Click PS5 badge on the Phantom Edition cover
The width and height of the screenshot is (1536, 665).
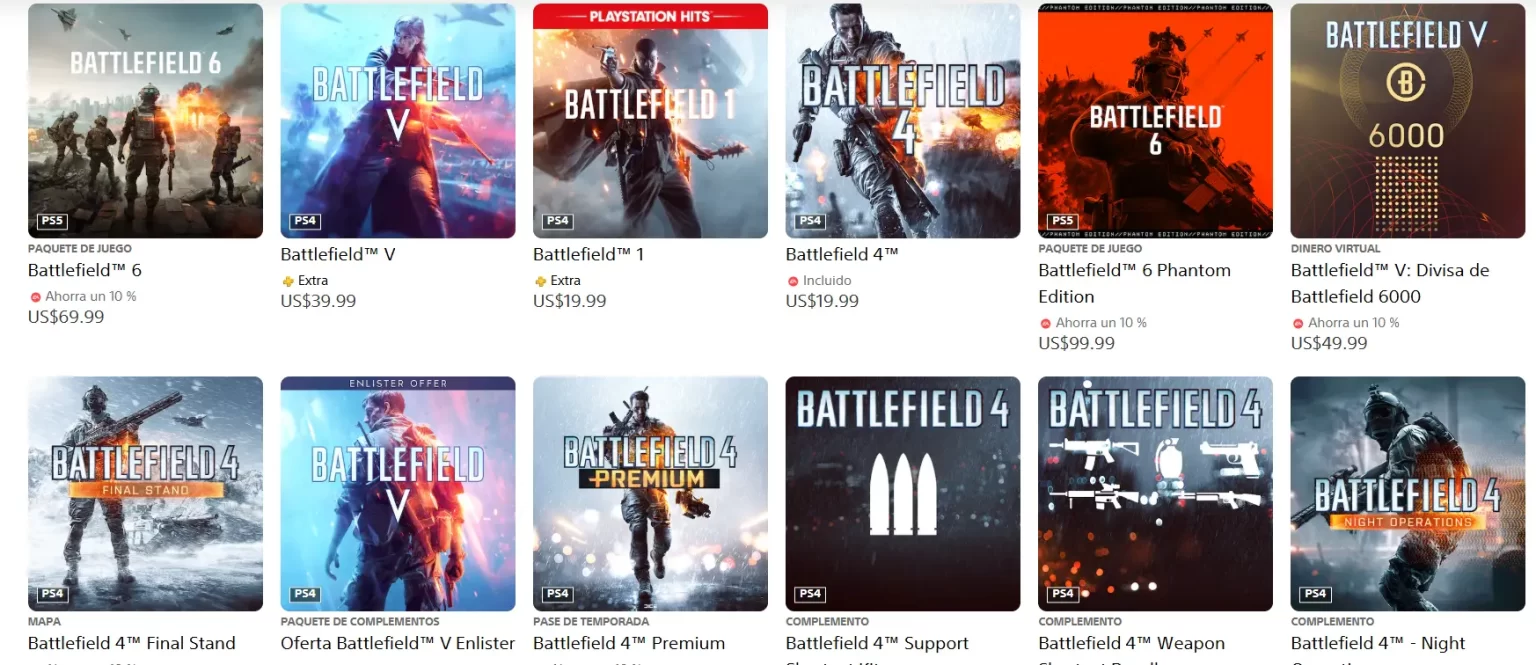click(x=1063, y=221)
